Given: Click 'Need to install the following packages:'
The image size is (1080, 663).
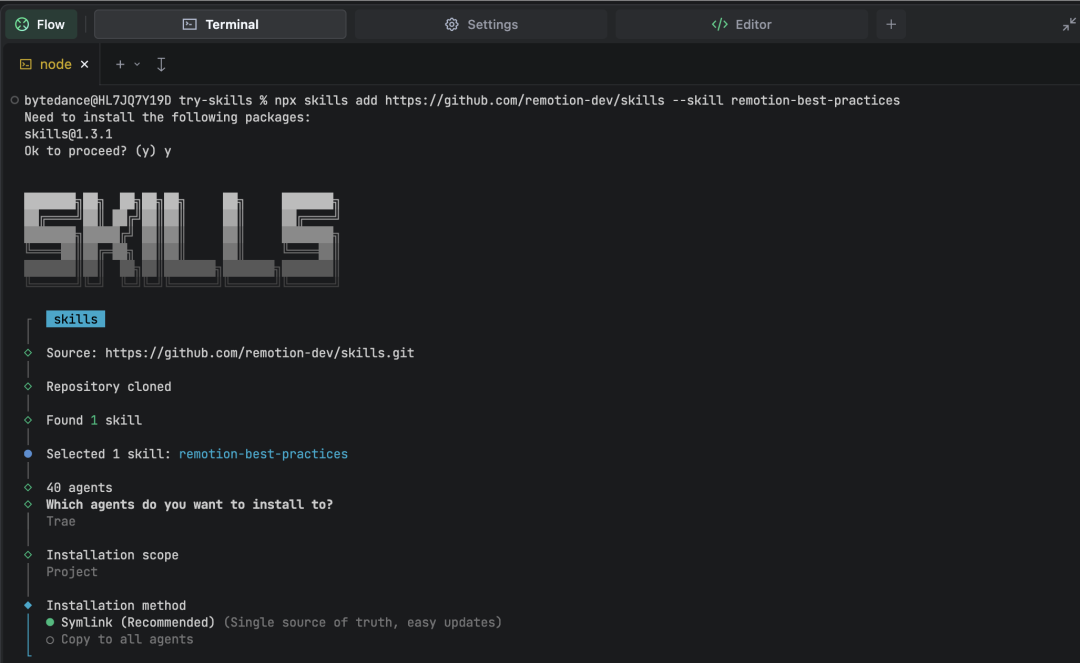Looking at the screenshot, I should 167,117.
